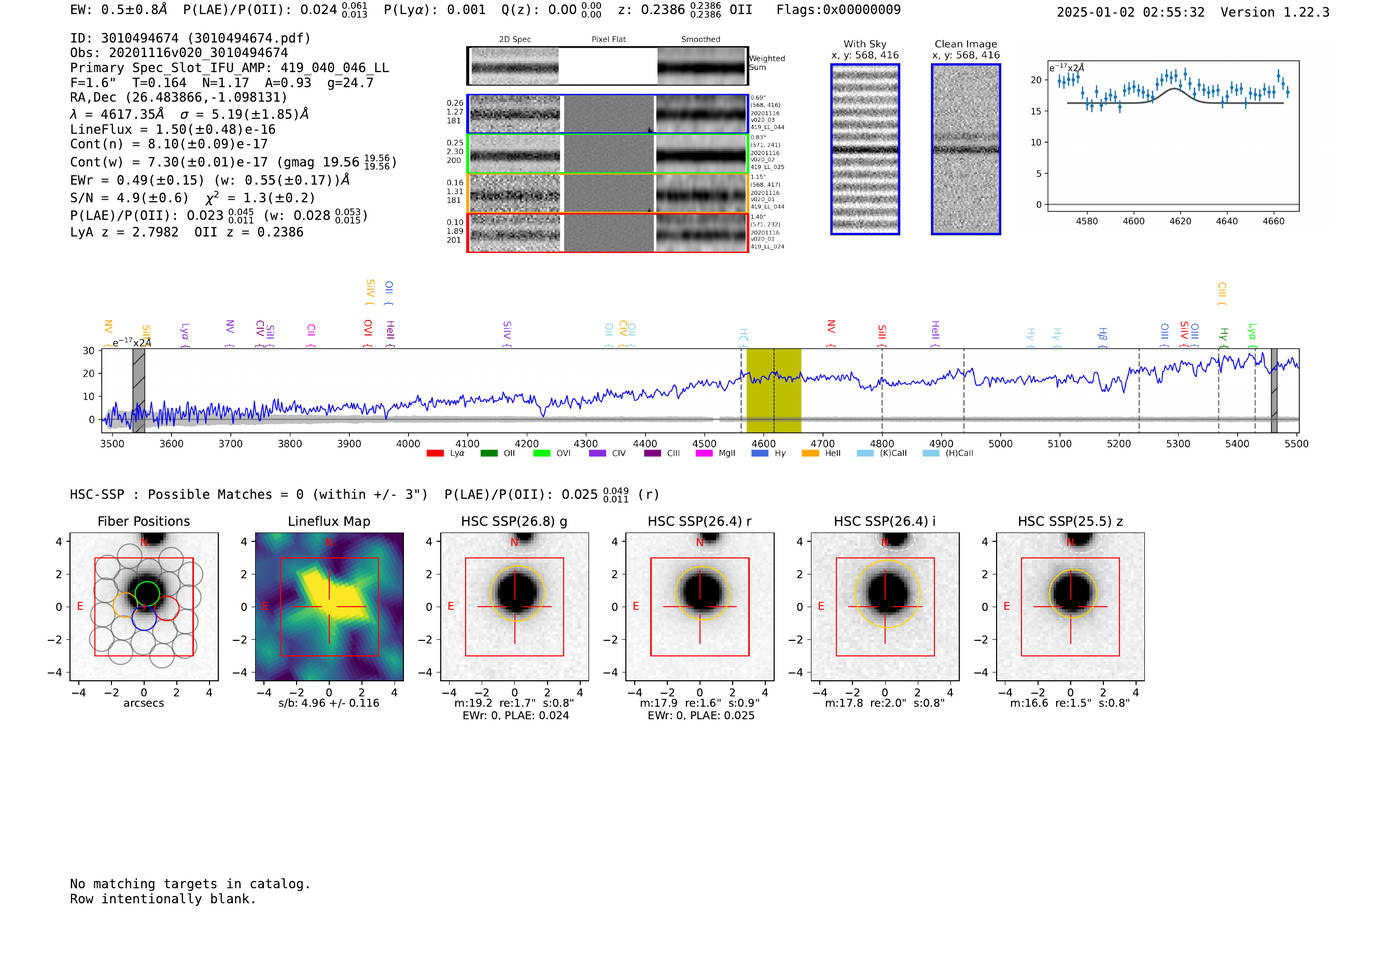Click the 4600 tick on the spectrum axis
Image resolution: width=1400 pixels, height=953 pixels.
763,443
